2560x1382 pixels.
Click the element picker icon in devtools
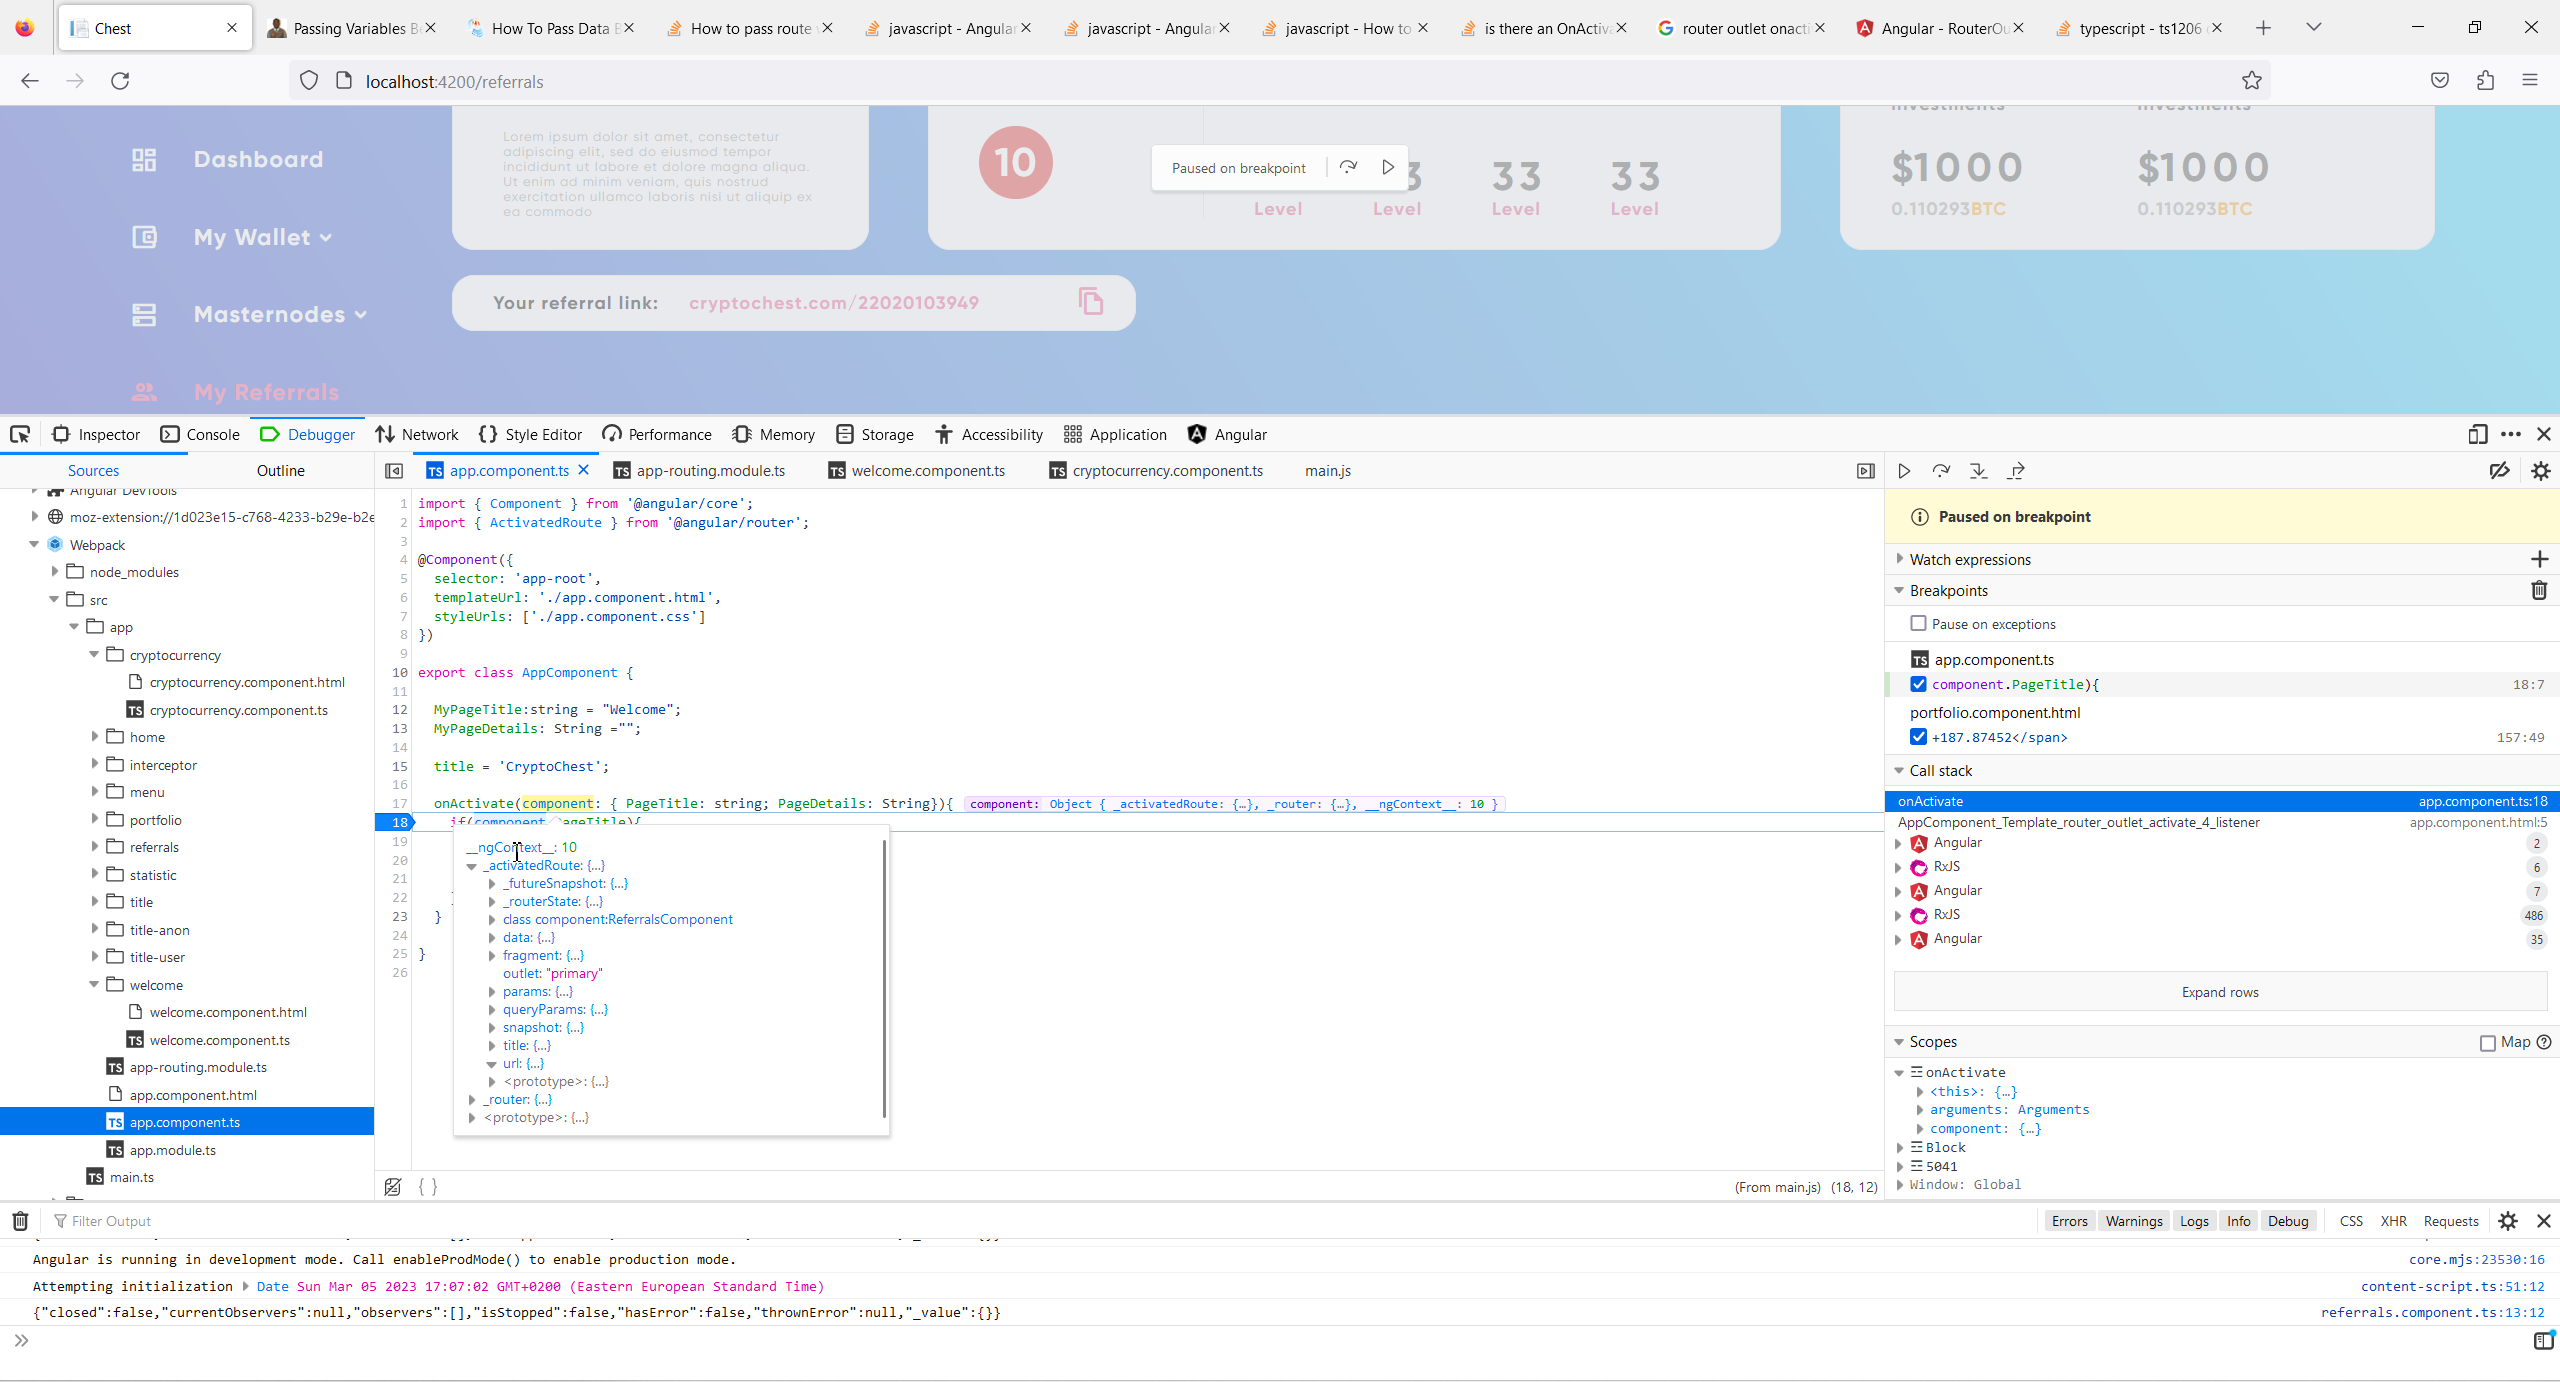pos(20,434)
